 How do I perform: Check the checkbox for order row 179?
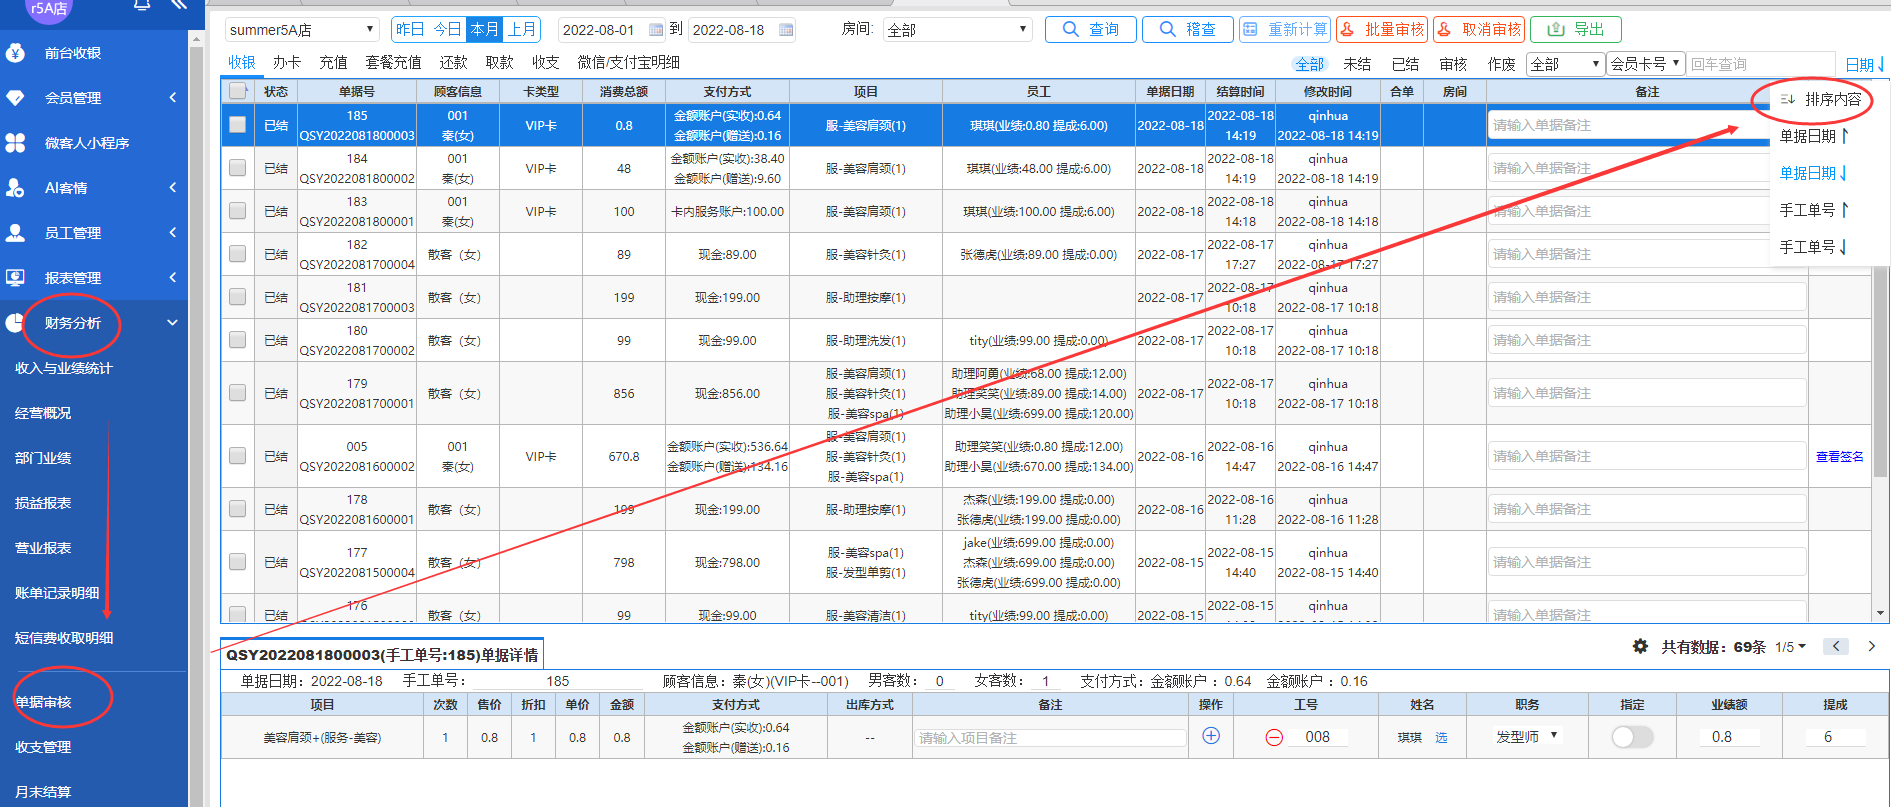[237, 393]
